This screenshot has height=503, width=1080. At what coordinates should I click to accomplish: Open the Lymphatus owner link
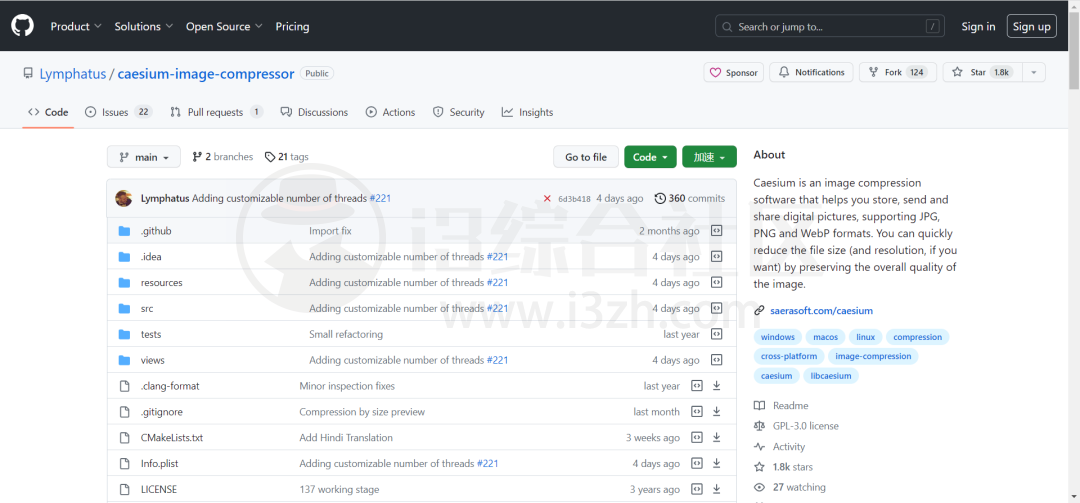(73, 73)
